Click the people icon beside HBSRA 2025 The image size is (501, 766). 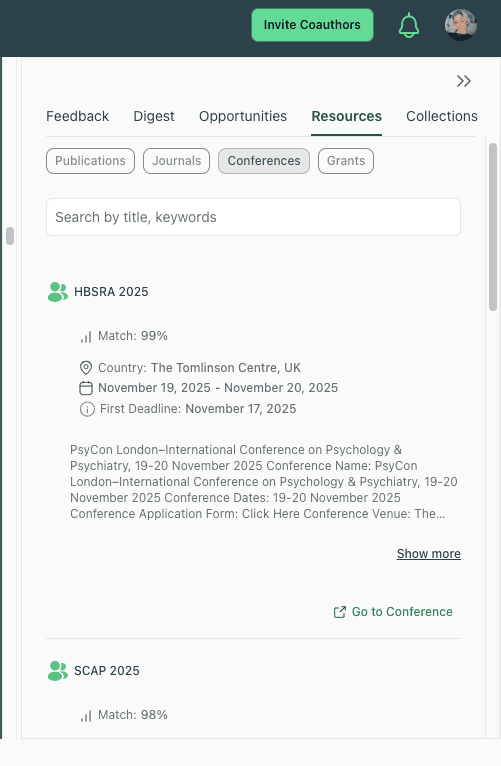pyautogui.click(x=58, y=292)
